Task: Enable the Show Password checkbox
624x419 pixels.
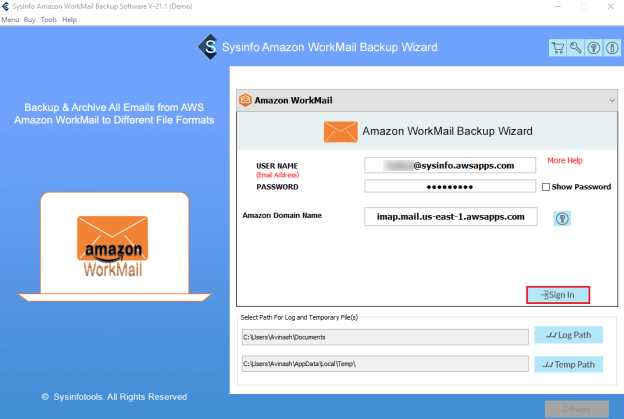Action: (546, 187)
